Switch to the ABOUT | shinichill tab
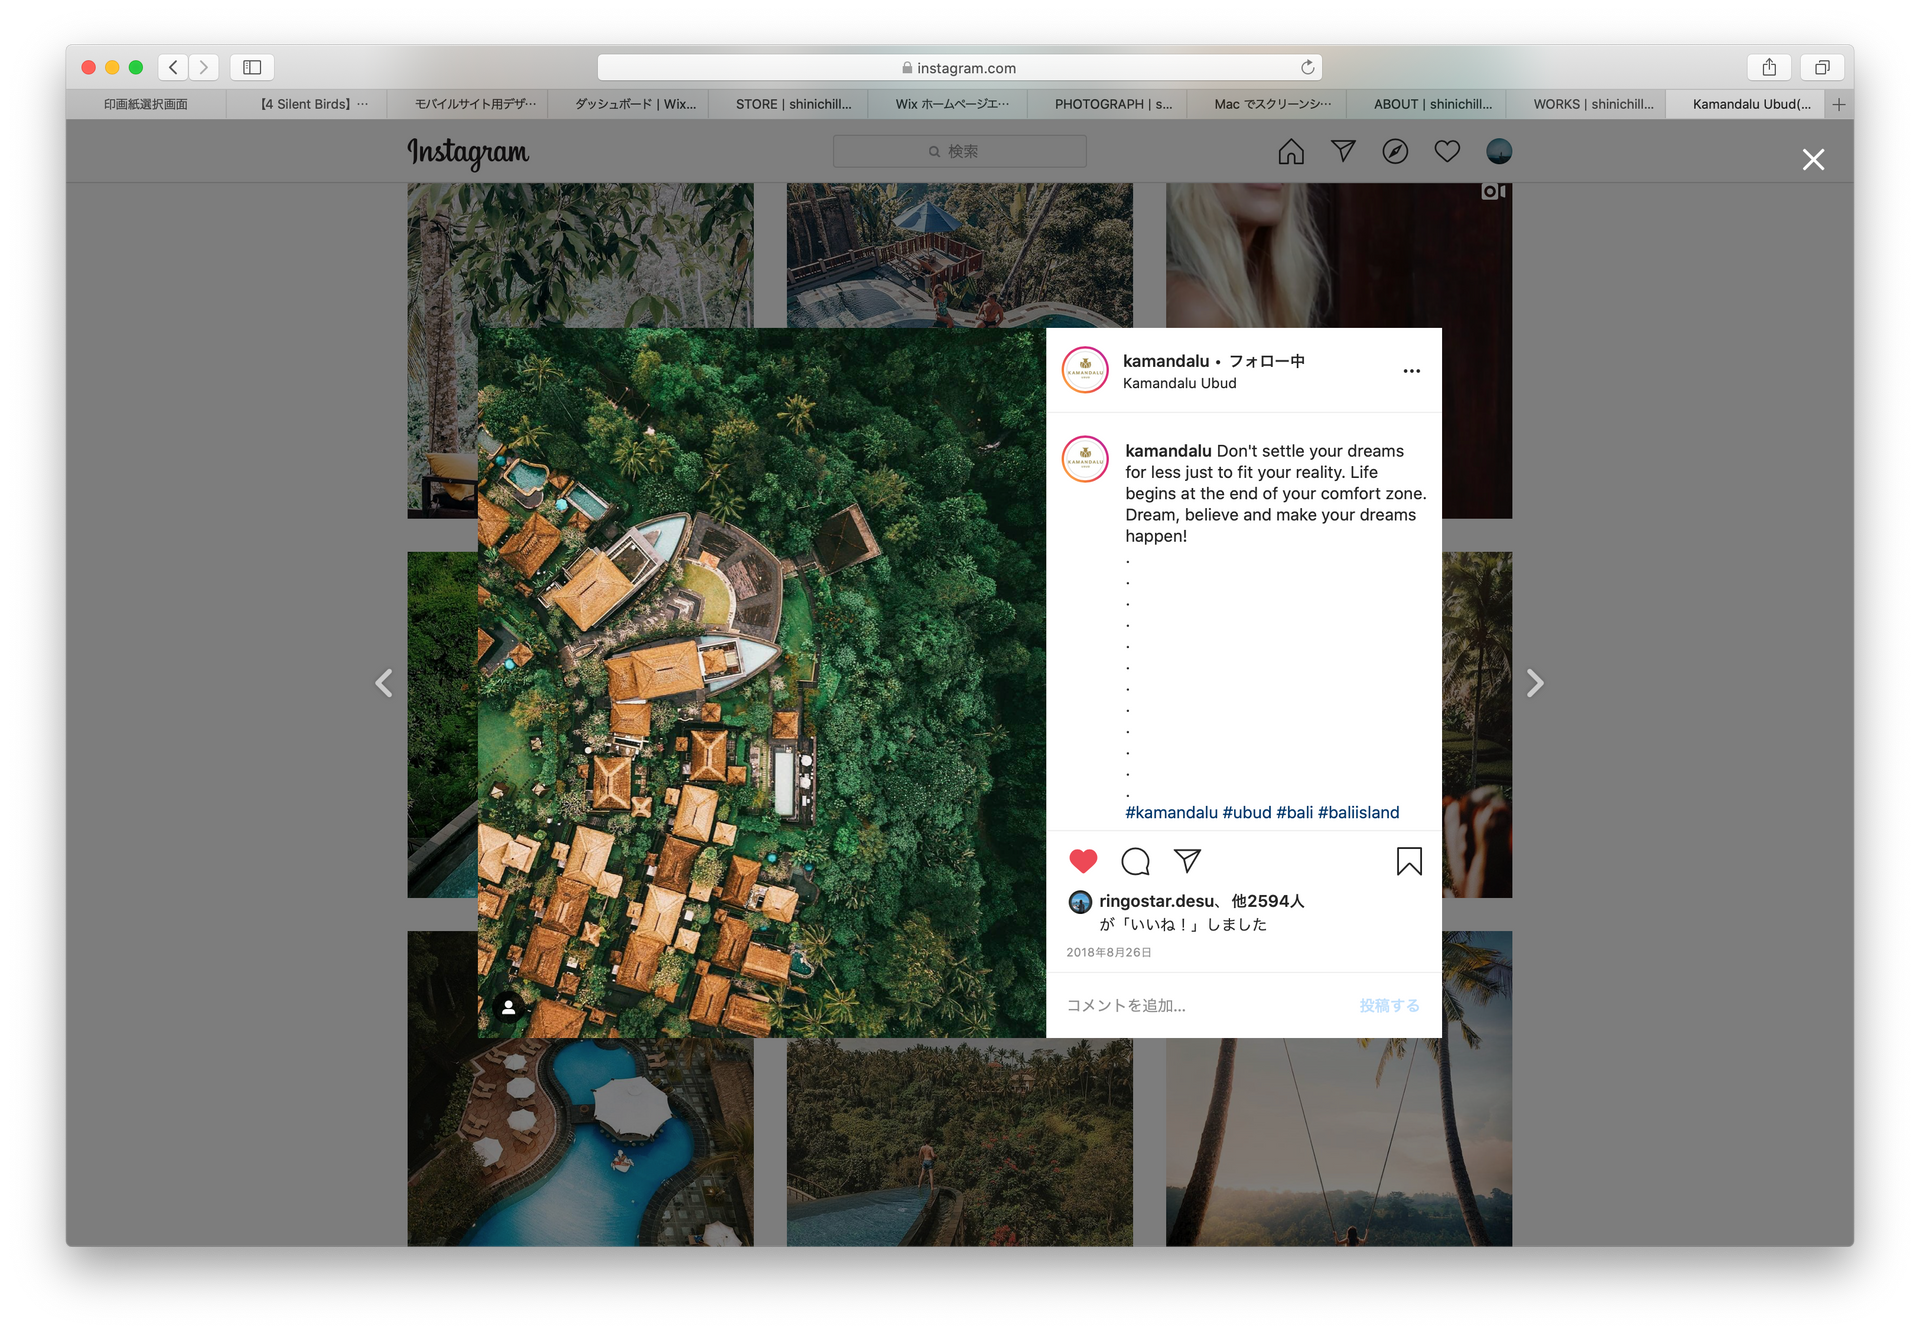This screenshot has height=1334, width=1920. [1427, 104]
